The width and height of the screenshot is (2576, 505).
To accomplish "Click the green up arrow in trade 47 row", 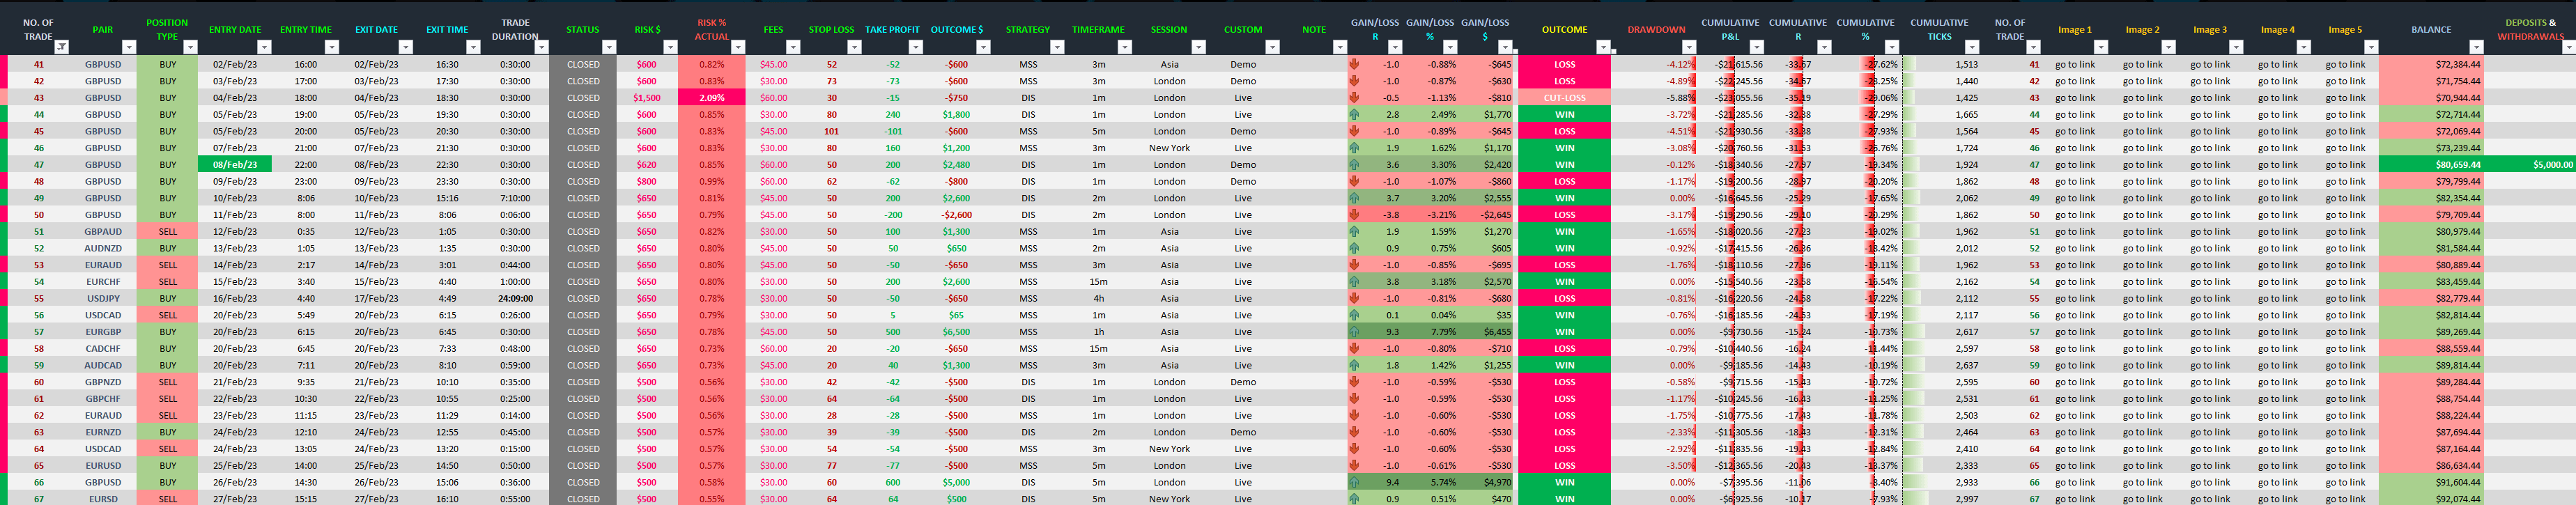I will click(1354, 165).
